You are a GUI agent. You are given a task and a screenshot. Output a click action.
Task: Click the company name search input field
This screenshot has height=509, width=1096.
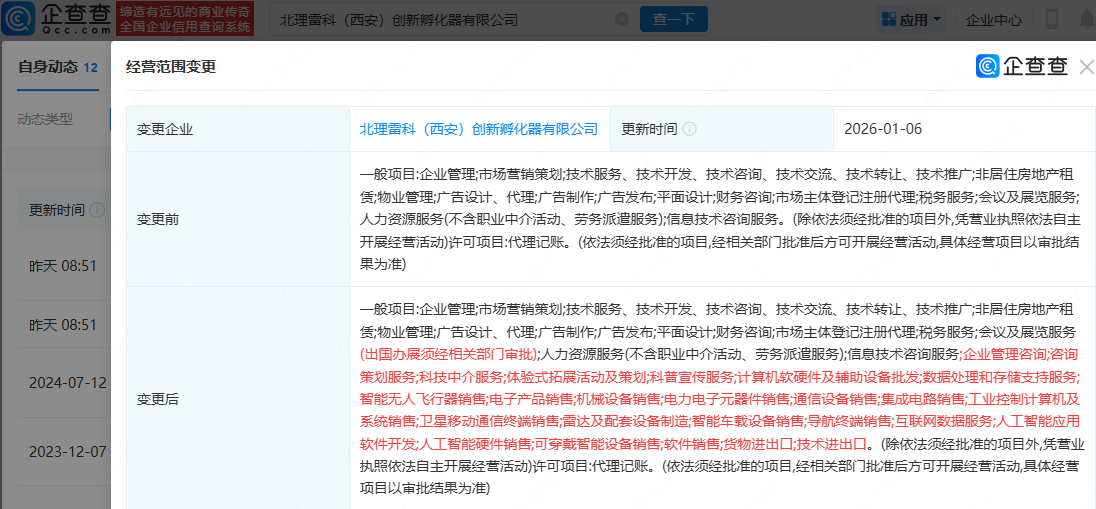point(440,19)
